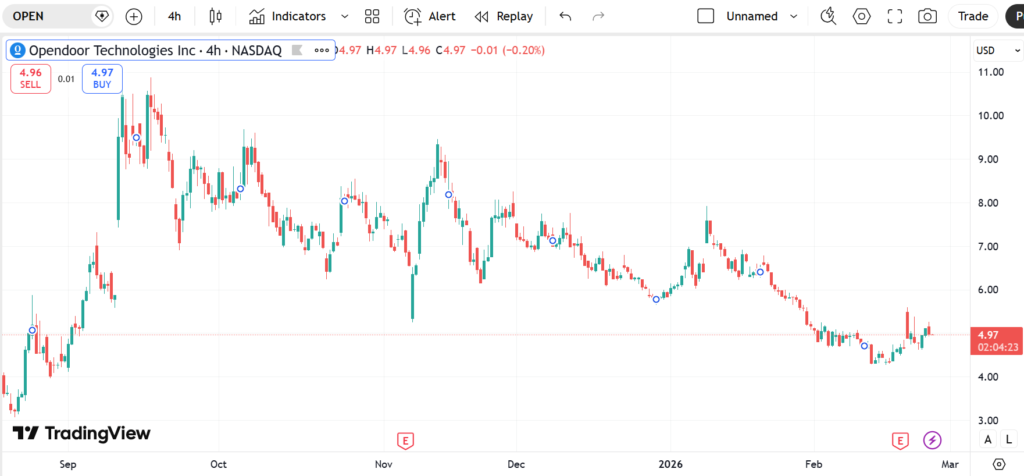This screenshot has width=1024, height=476.
Task: Toggle auto scale with the A button
Action: [x=987, y=439]
